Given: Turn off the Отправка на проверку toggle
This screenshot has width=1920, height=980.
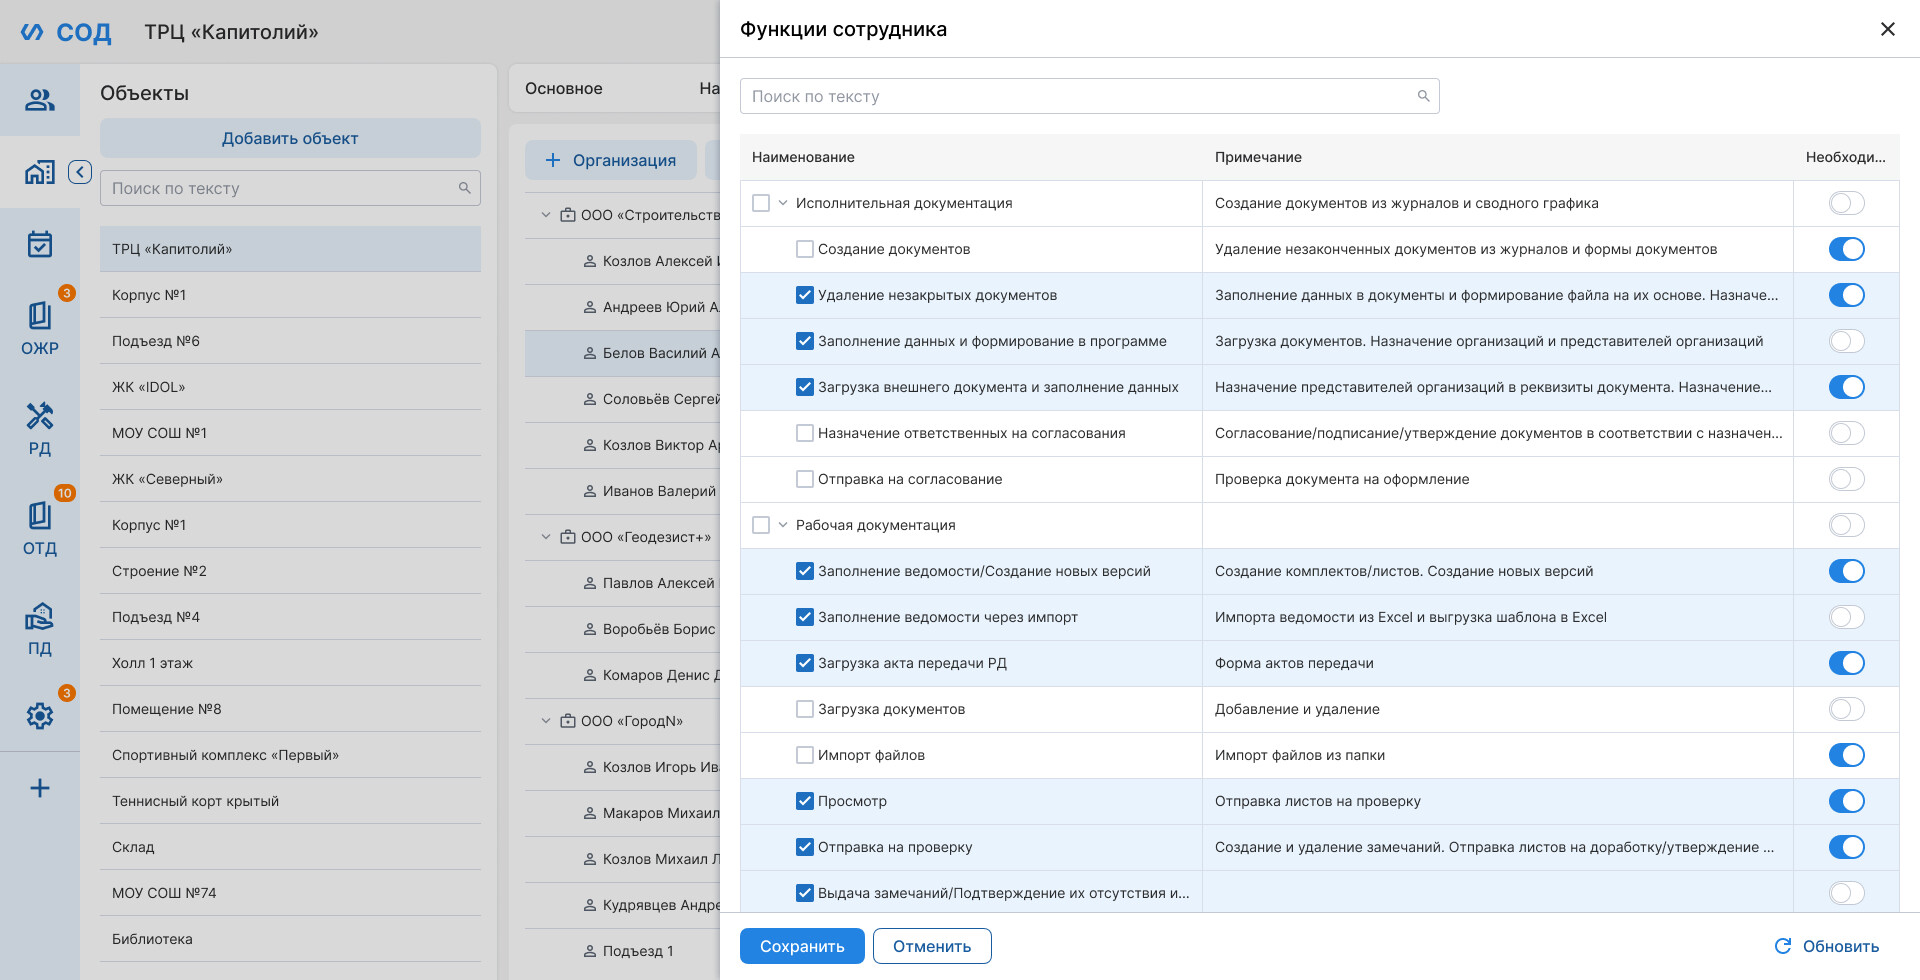Looking at the screenshot, I should point(1846,847).
